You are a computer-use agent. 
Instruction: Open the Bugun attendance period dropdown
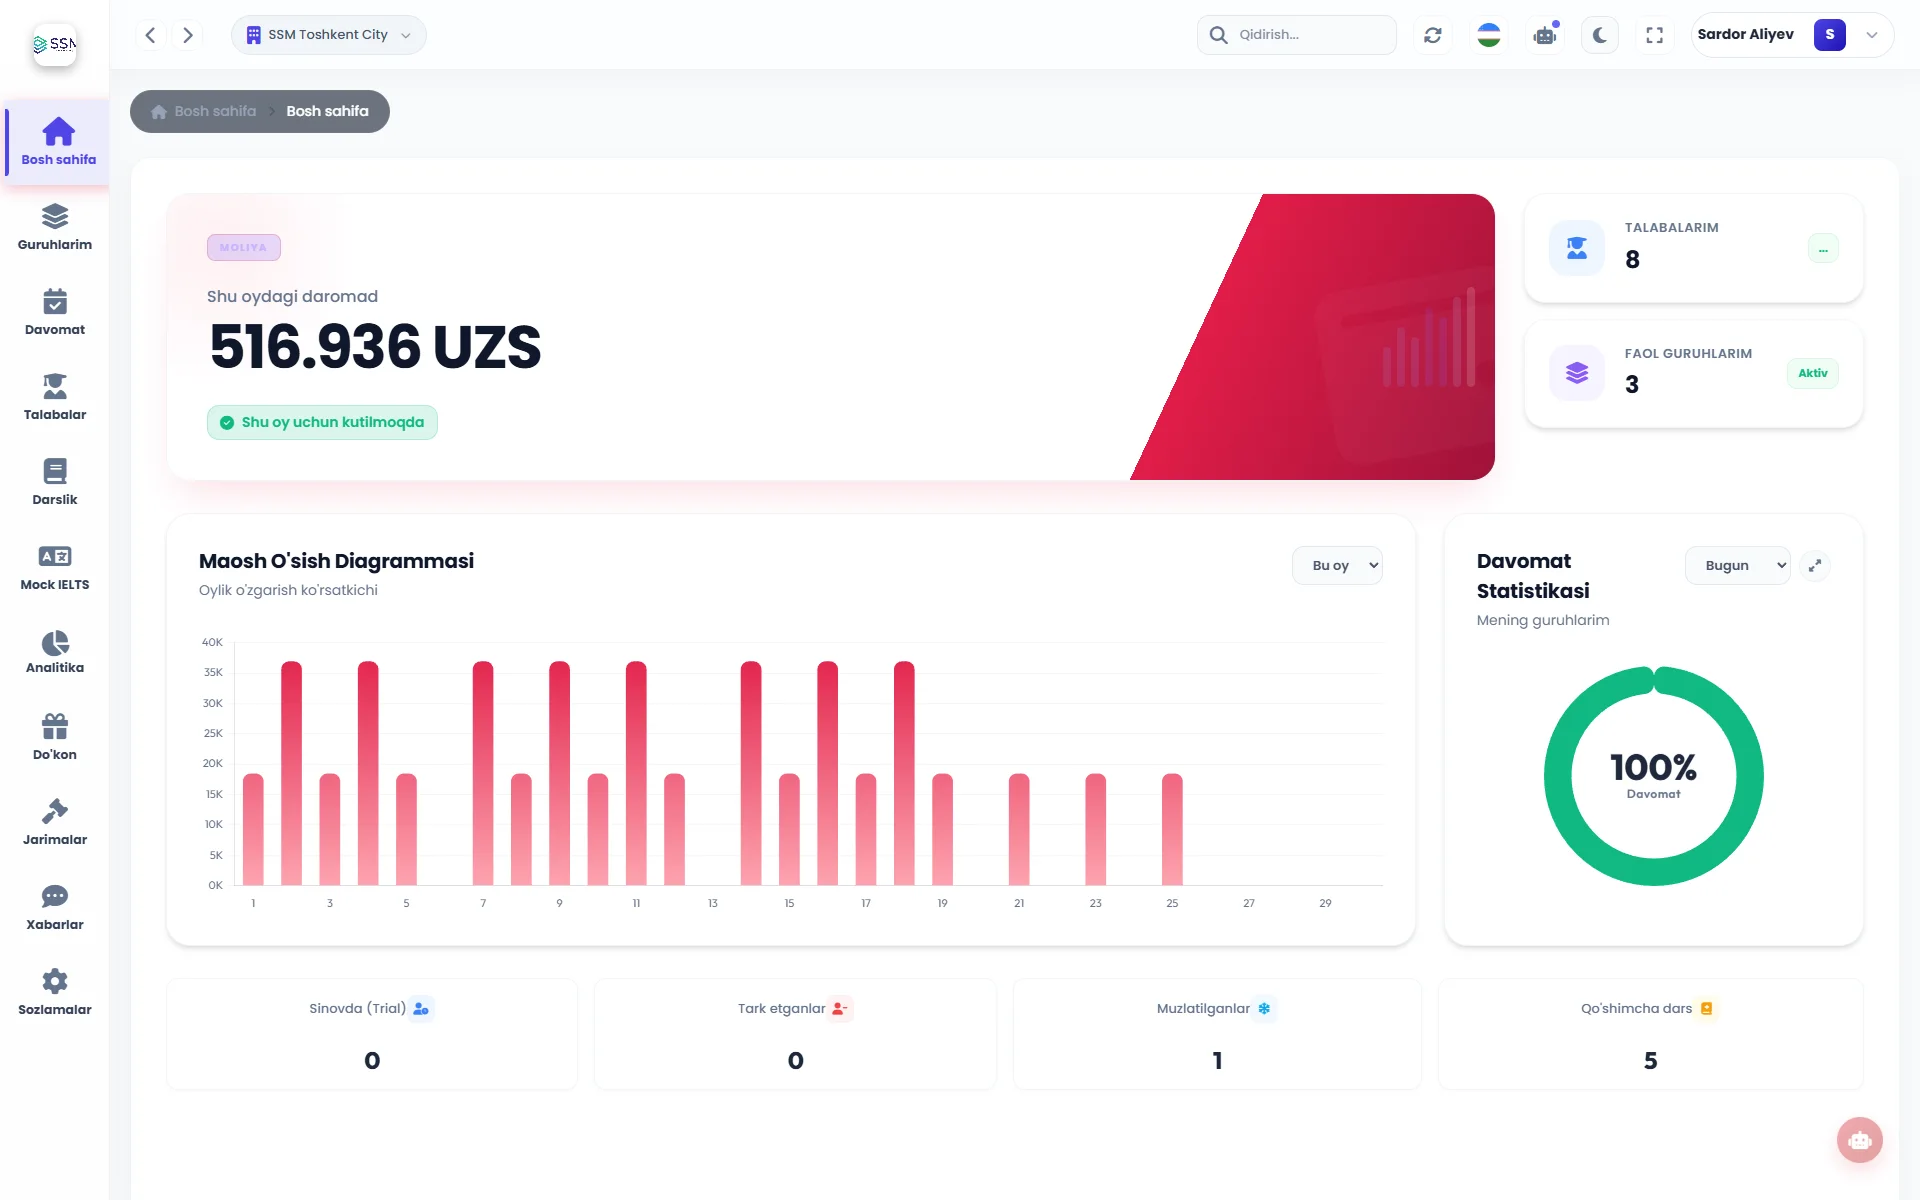pos(1738,565)
